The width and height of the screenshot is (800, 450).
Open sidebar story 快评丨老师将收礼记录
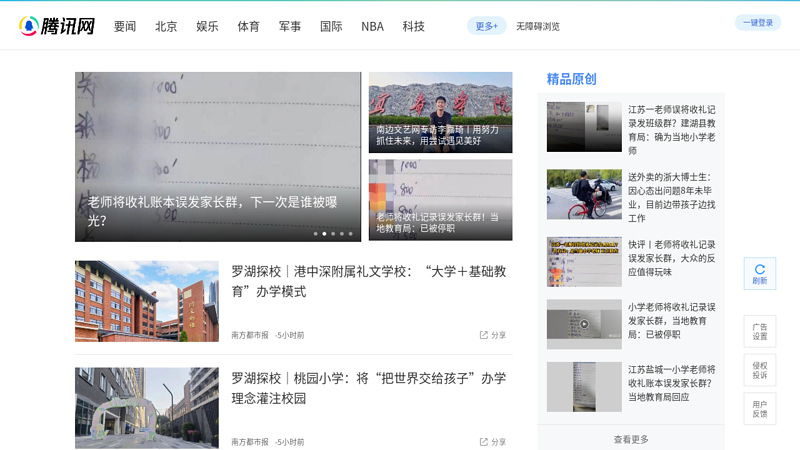point(671,258)
